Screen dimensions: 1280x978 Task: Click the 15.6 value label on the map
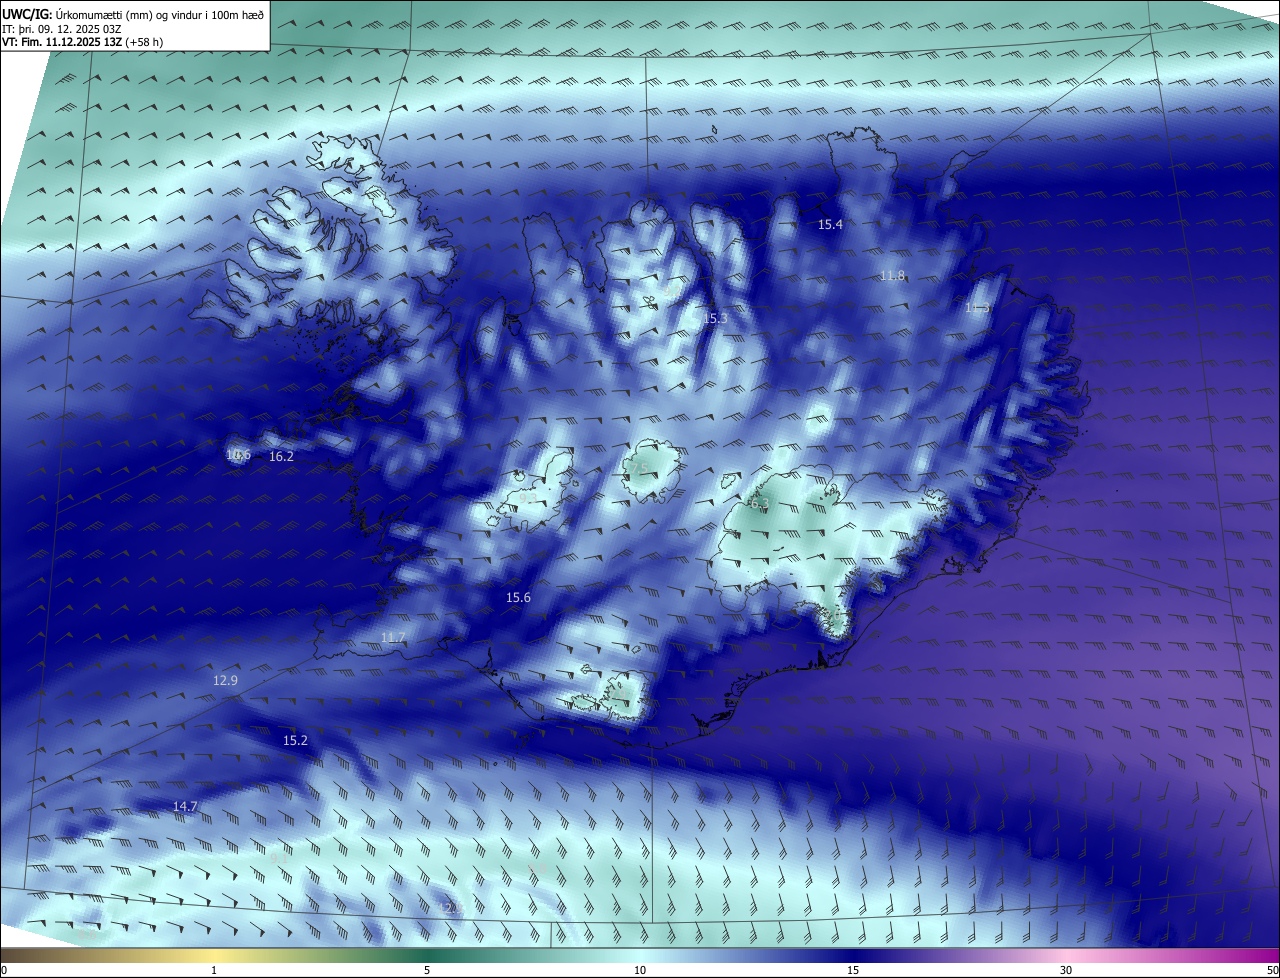pos(518,598)
